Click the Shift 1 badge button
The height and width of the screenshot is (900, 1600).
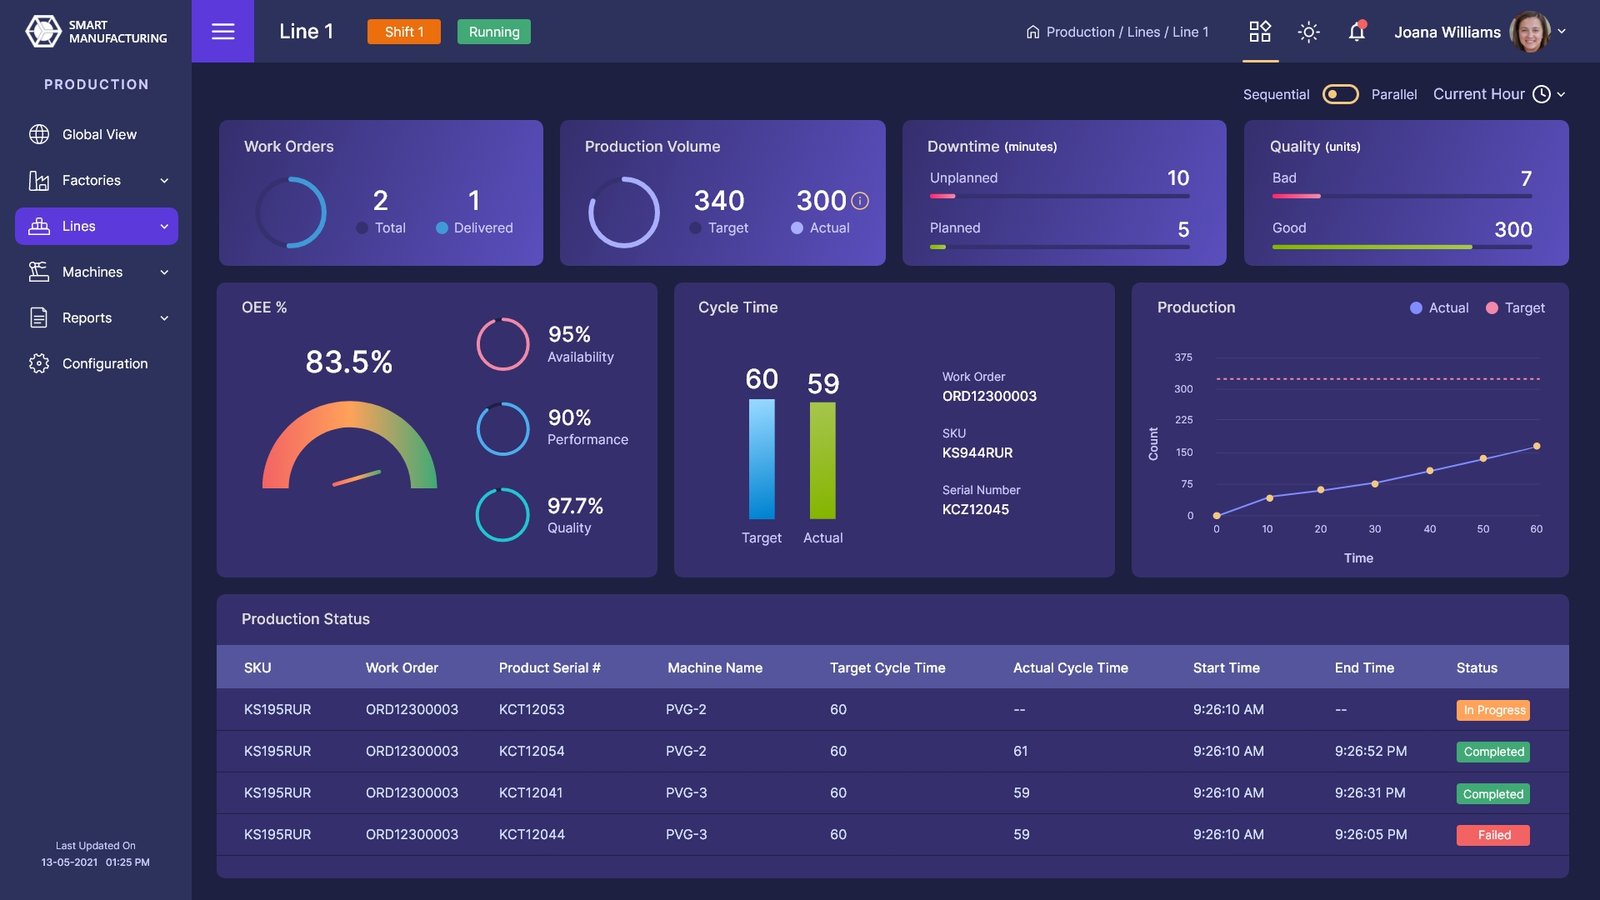(404, 32)
